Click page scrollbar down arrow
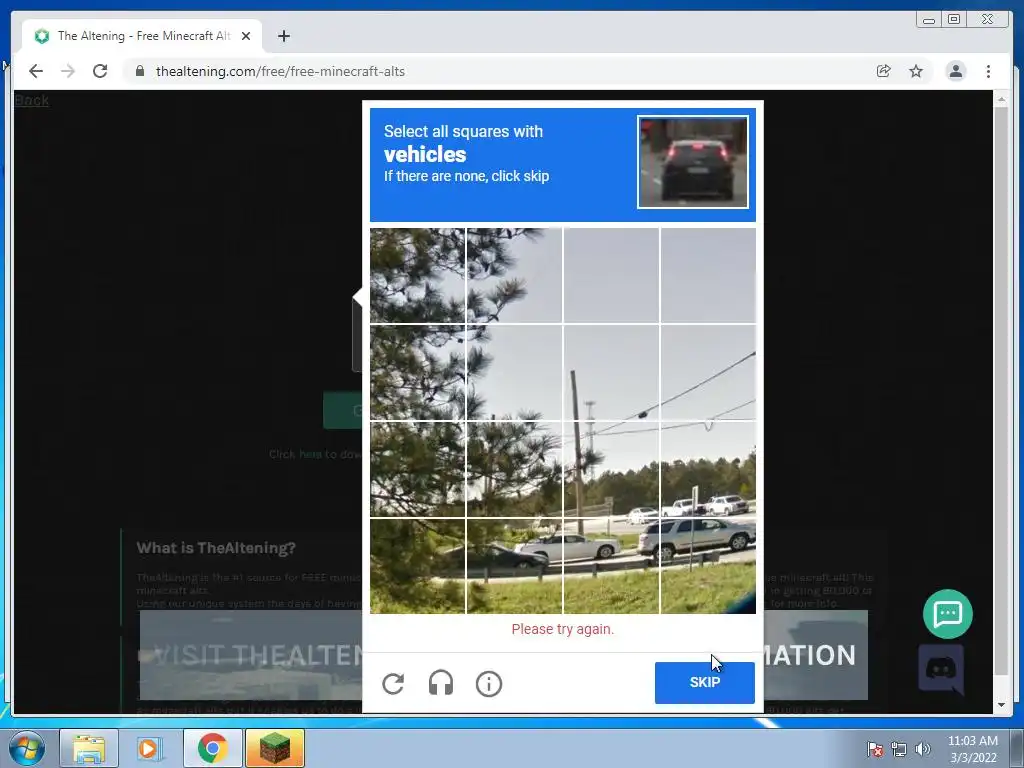1024x768 pixels. 1001,705
